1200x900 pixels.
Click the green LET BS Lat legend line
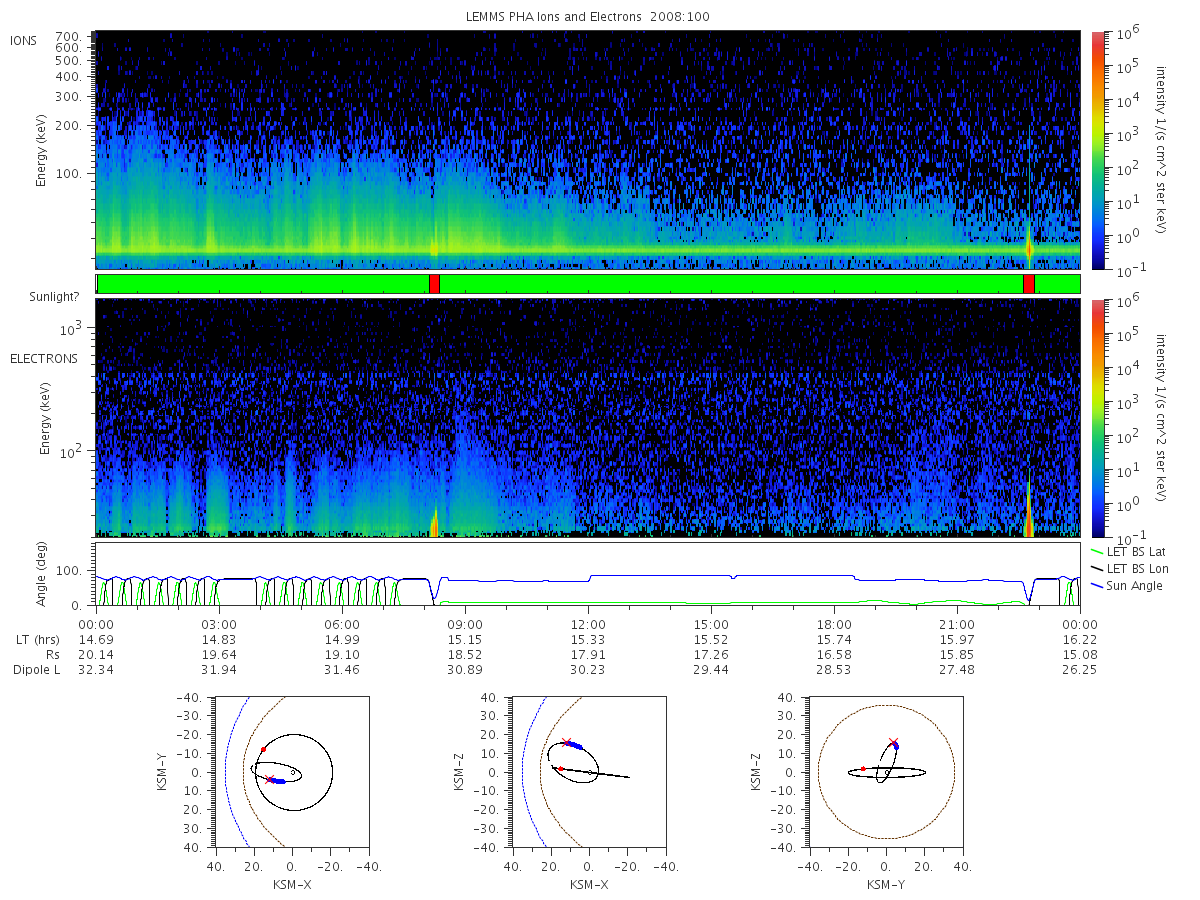pyautogui.click(x=1094, y=551)
